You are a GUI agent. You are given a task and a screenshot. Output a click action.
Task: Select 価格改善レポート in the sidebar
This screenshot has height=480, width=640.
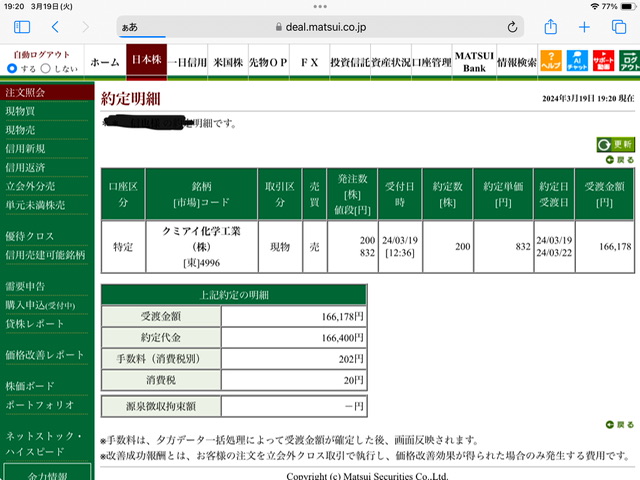(44, 355)
